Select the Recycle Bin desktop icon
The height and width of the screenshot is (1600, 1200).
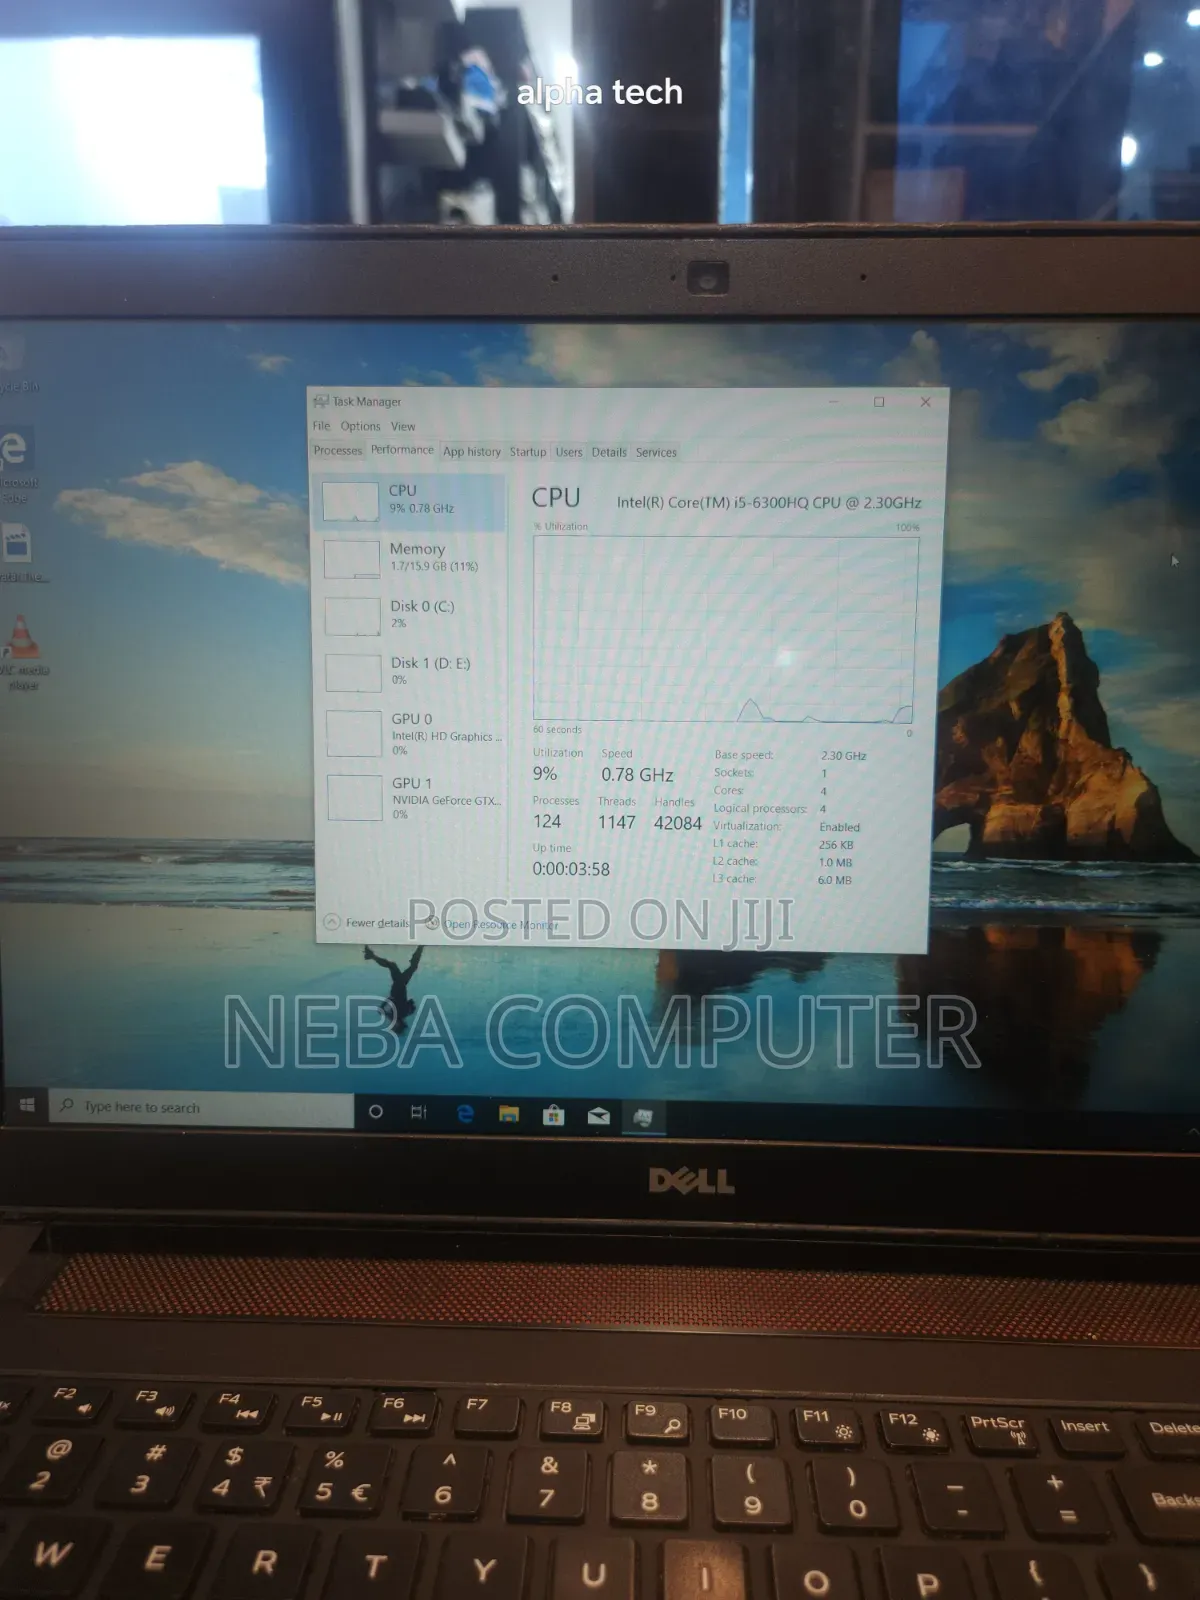[x=17, y=365]
